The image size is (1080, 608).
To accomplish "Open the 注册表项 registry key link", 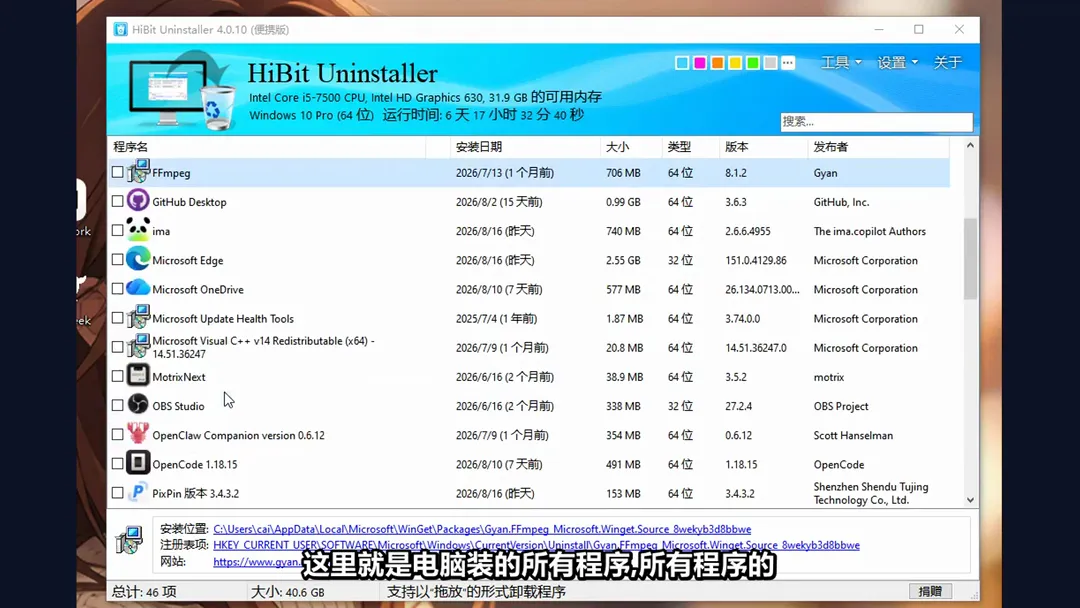I will tap(537, 545).
